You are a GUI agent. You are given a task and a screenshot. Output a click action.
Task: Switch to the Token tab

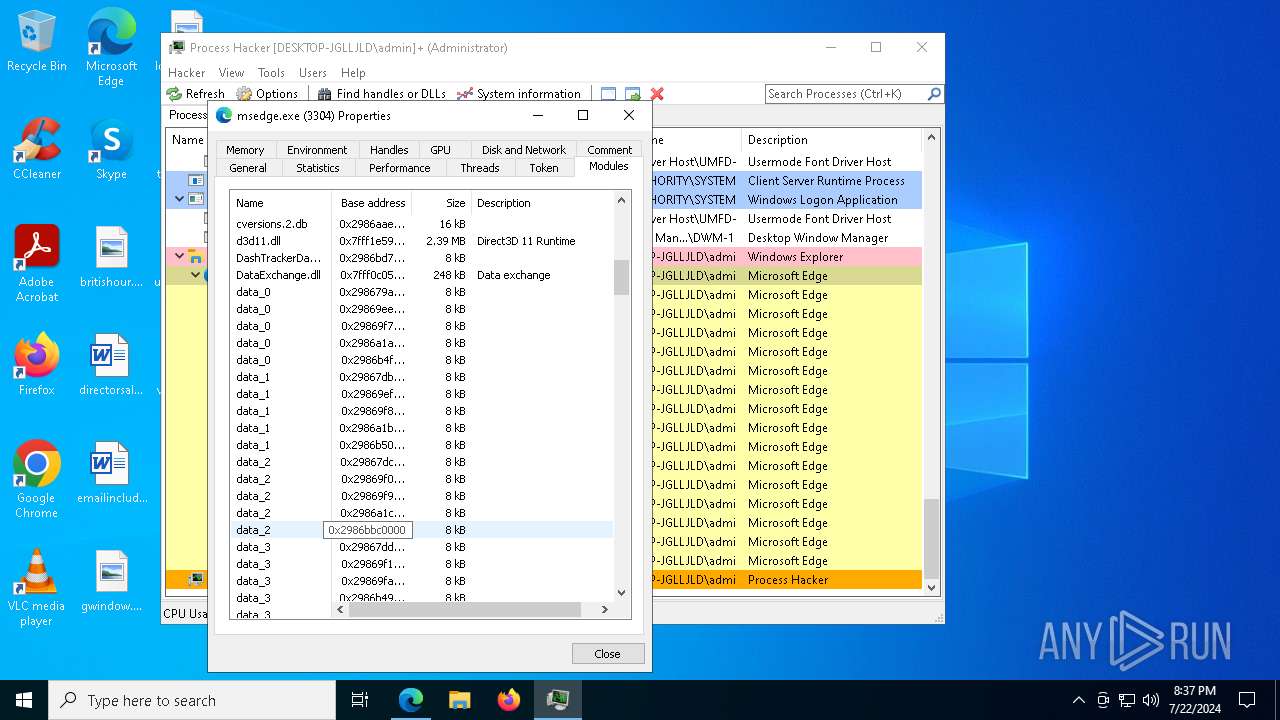coord(544,168)
